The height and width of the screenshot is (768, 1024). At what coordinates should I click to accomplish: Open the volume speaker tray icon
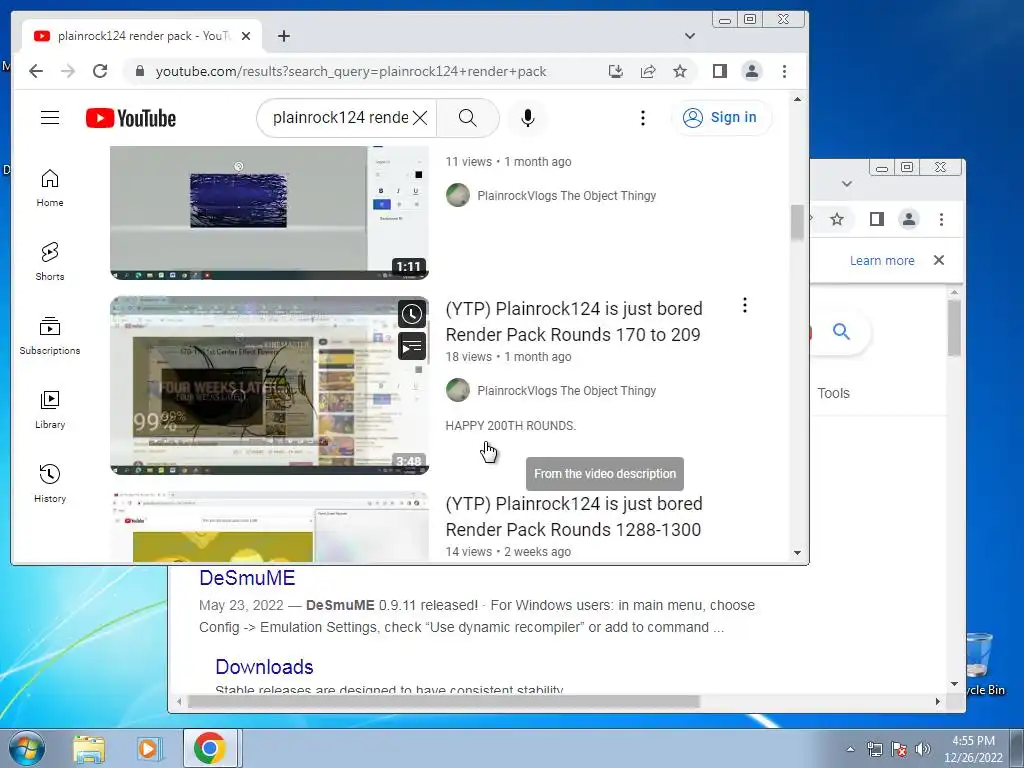pos(923,749)
